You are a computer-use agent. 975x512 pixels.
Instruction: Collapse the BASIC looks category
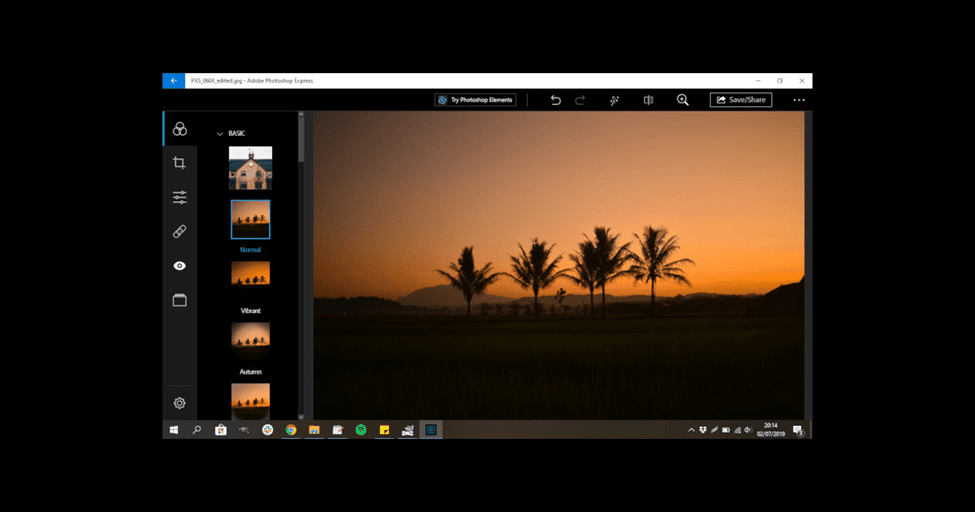[220, 133]
